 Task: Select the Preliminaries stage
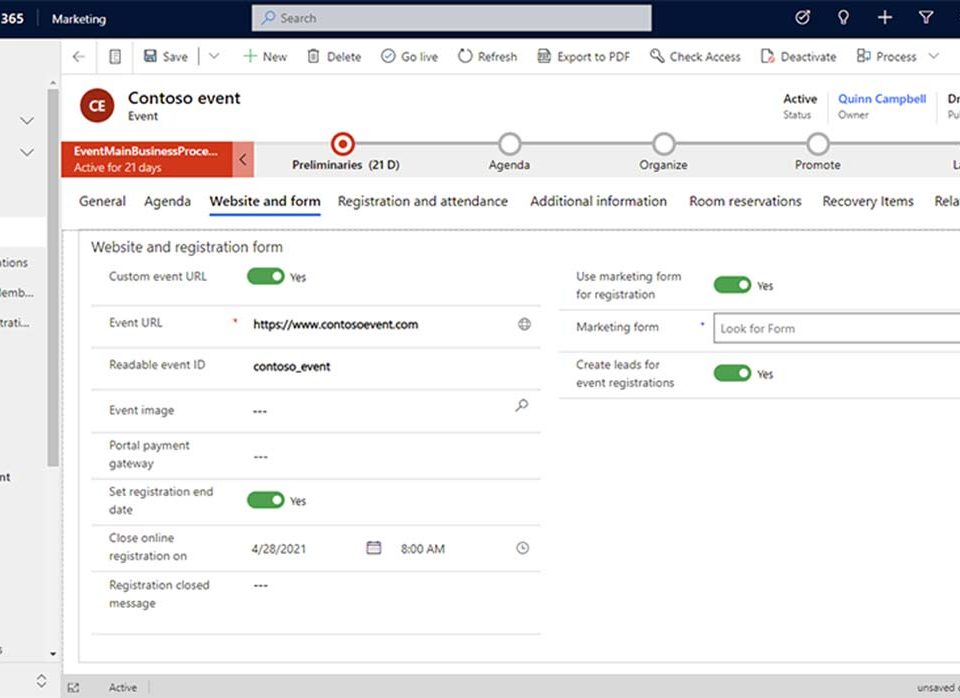point(343,144)
